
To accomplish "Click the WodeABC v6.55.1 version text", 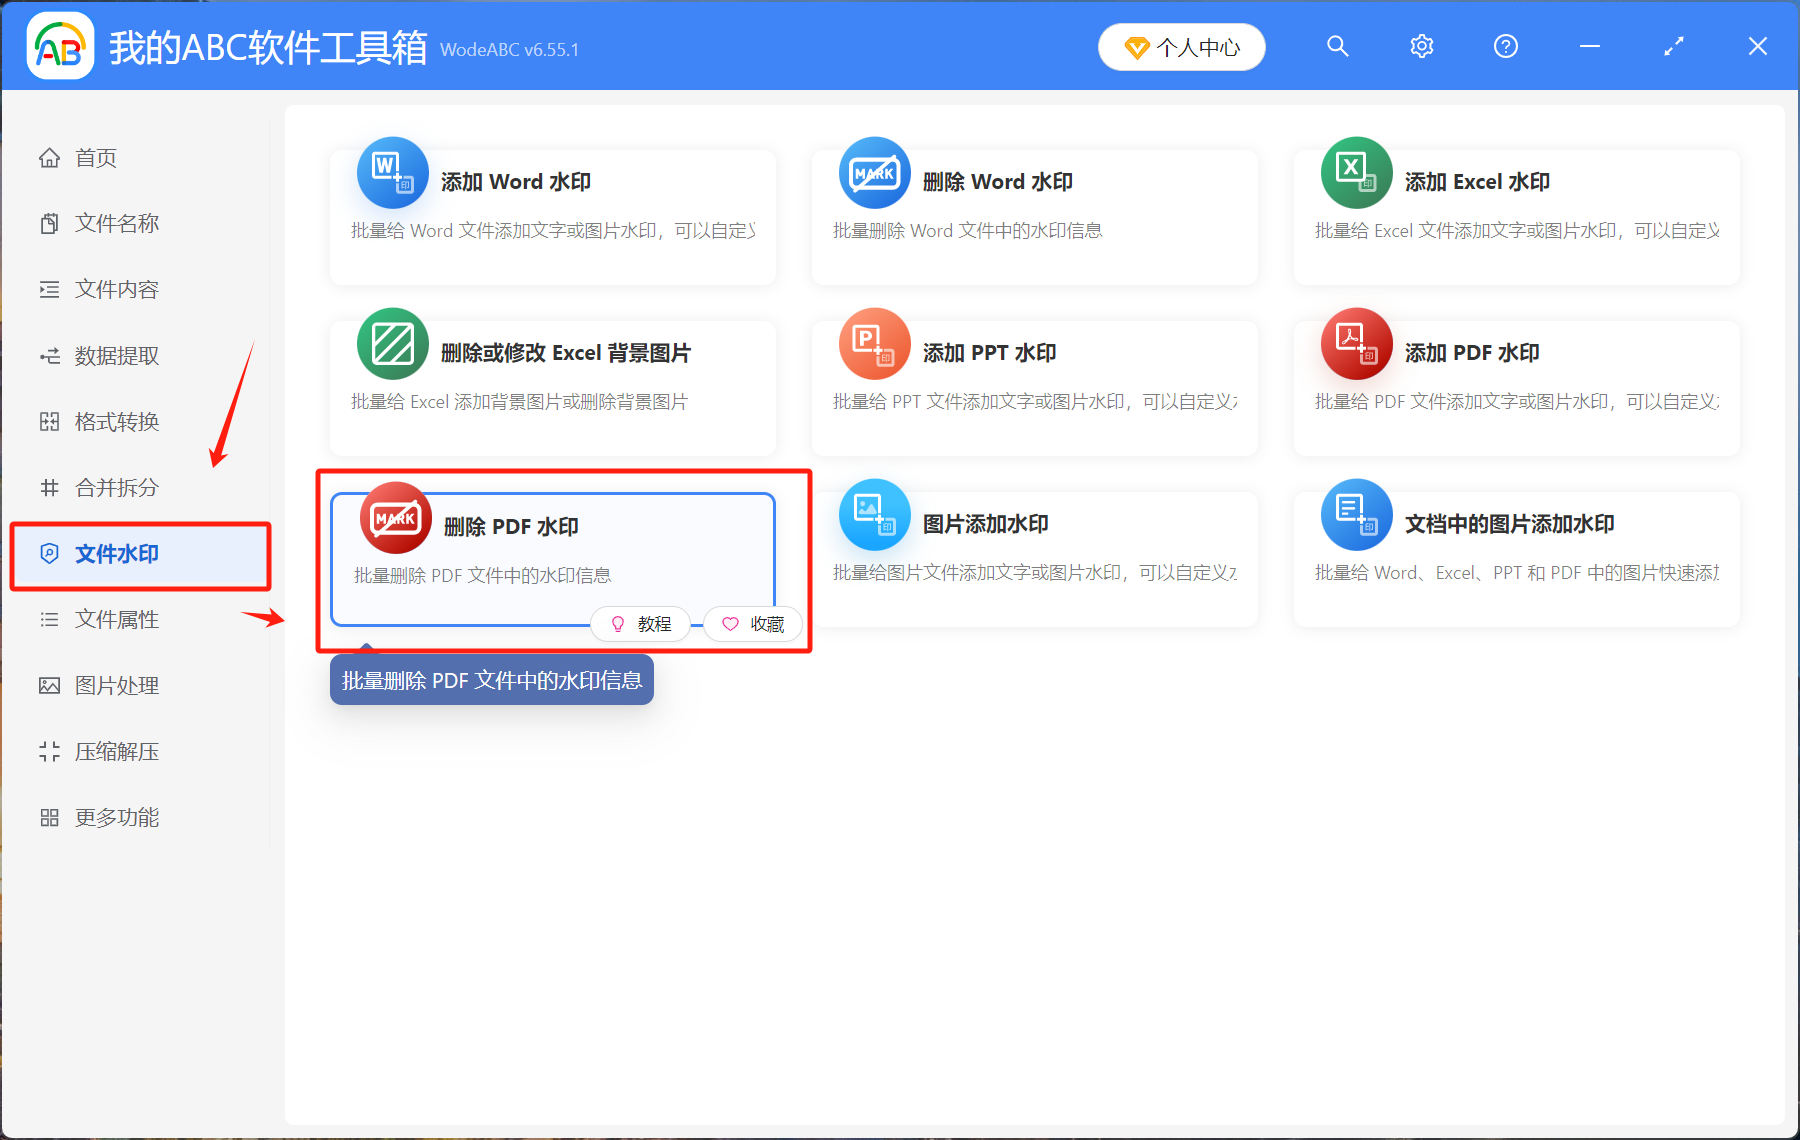I will tap(510, 50).
